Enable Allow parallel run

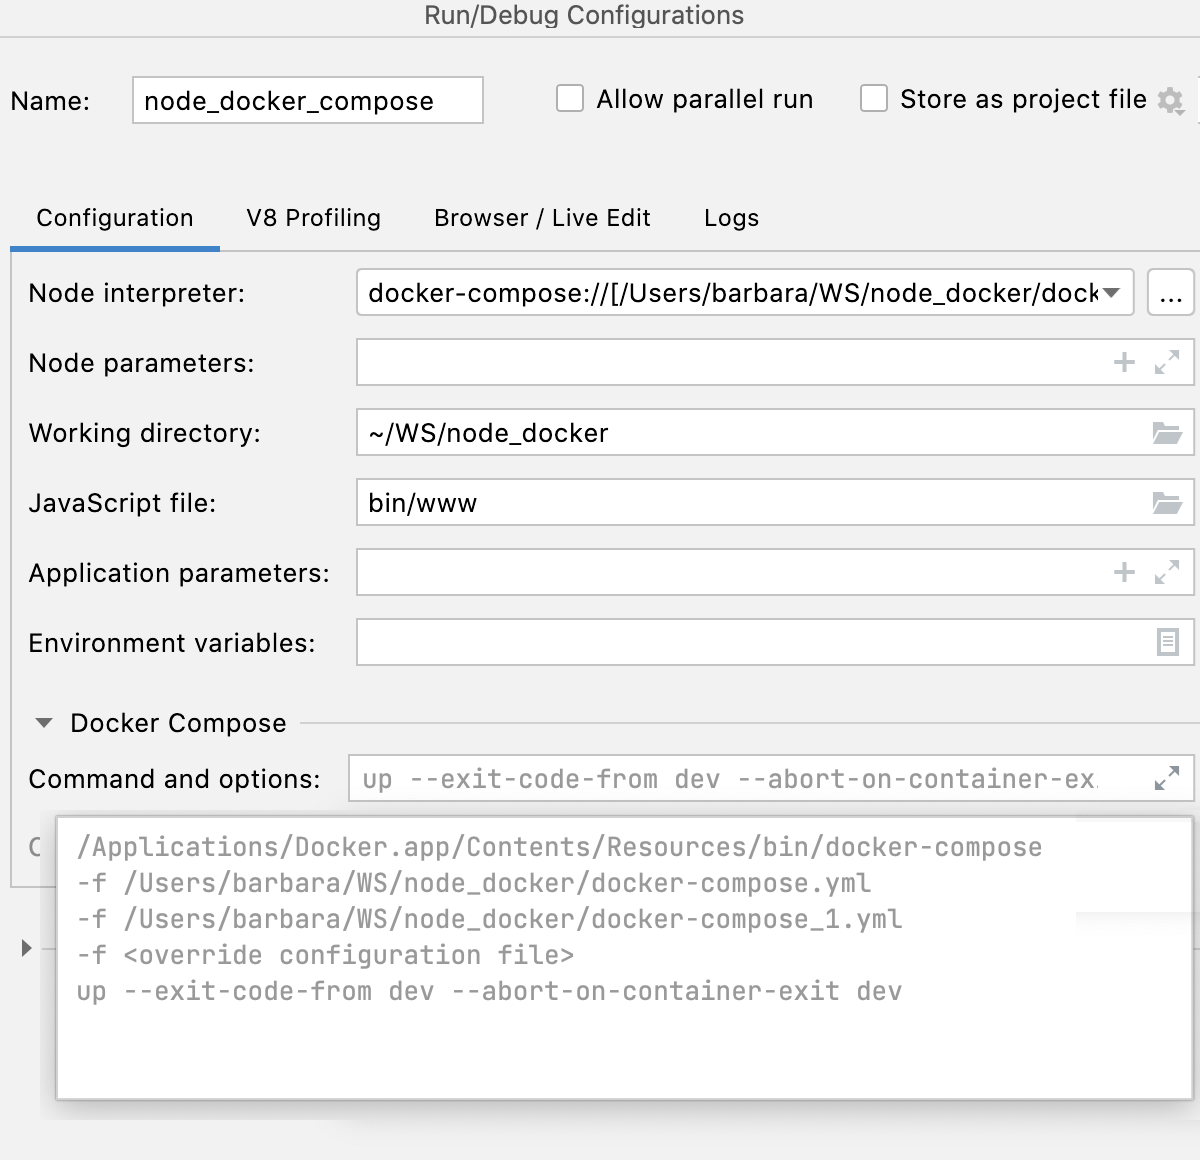point(569,98)
